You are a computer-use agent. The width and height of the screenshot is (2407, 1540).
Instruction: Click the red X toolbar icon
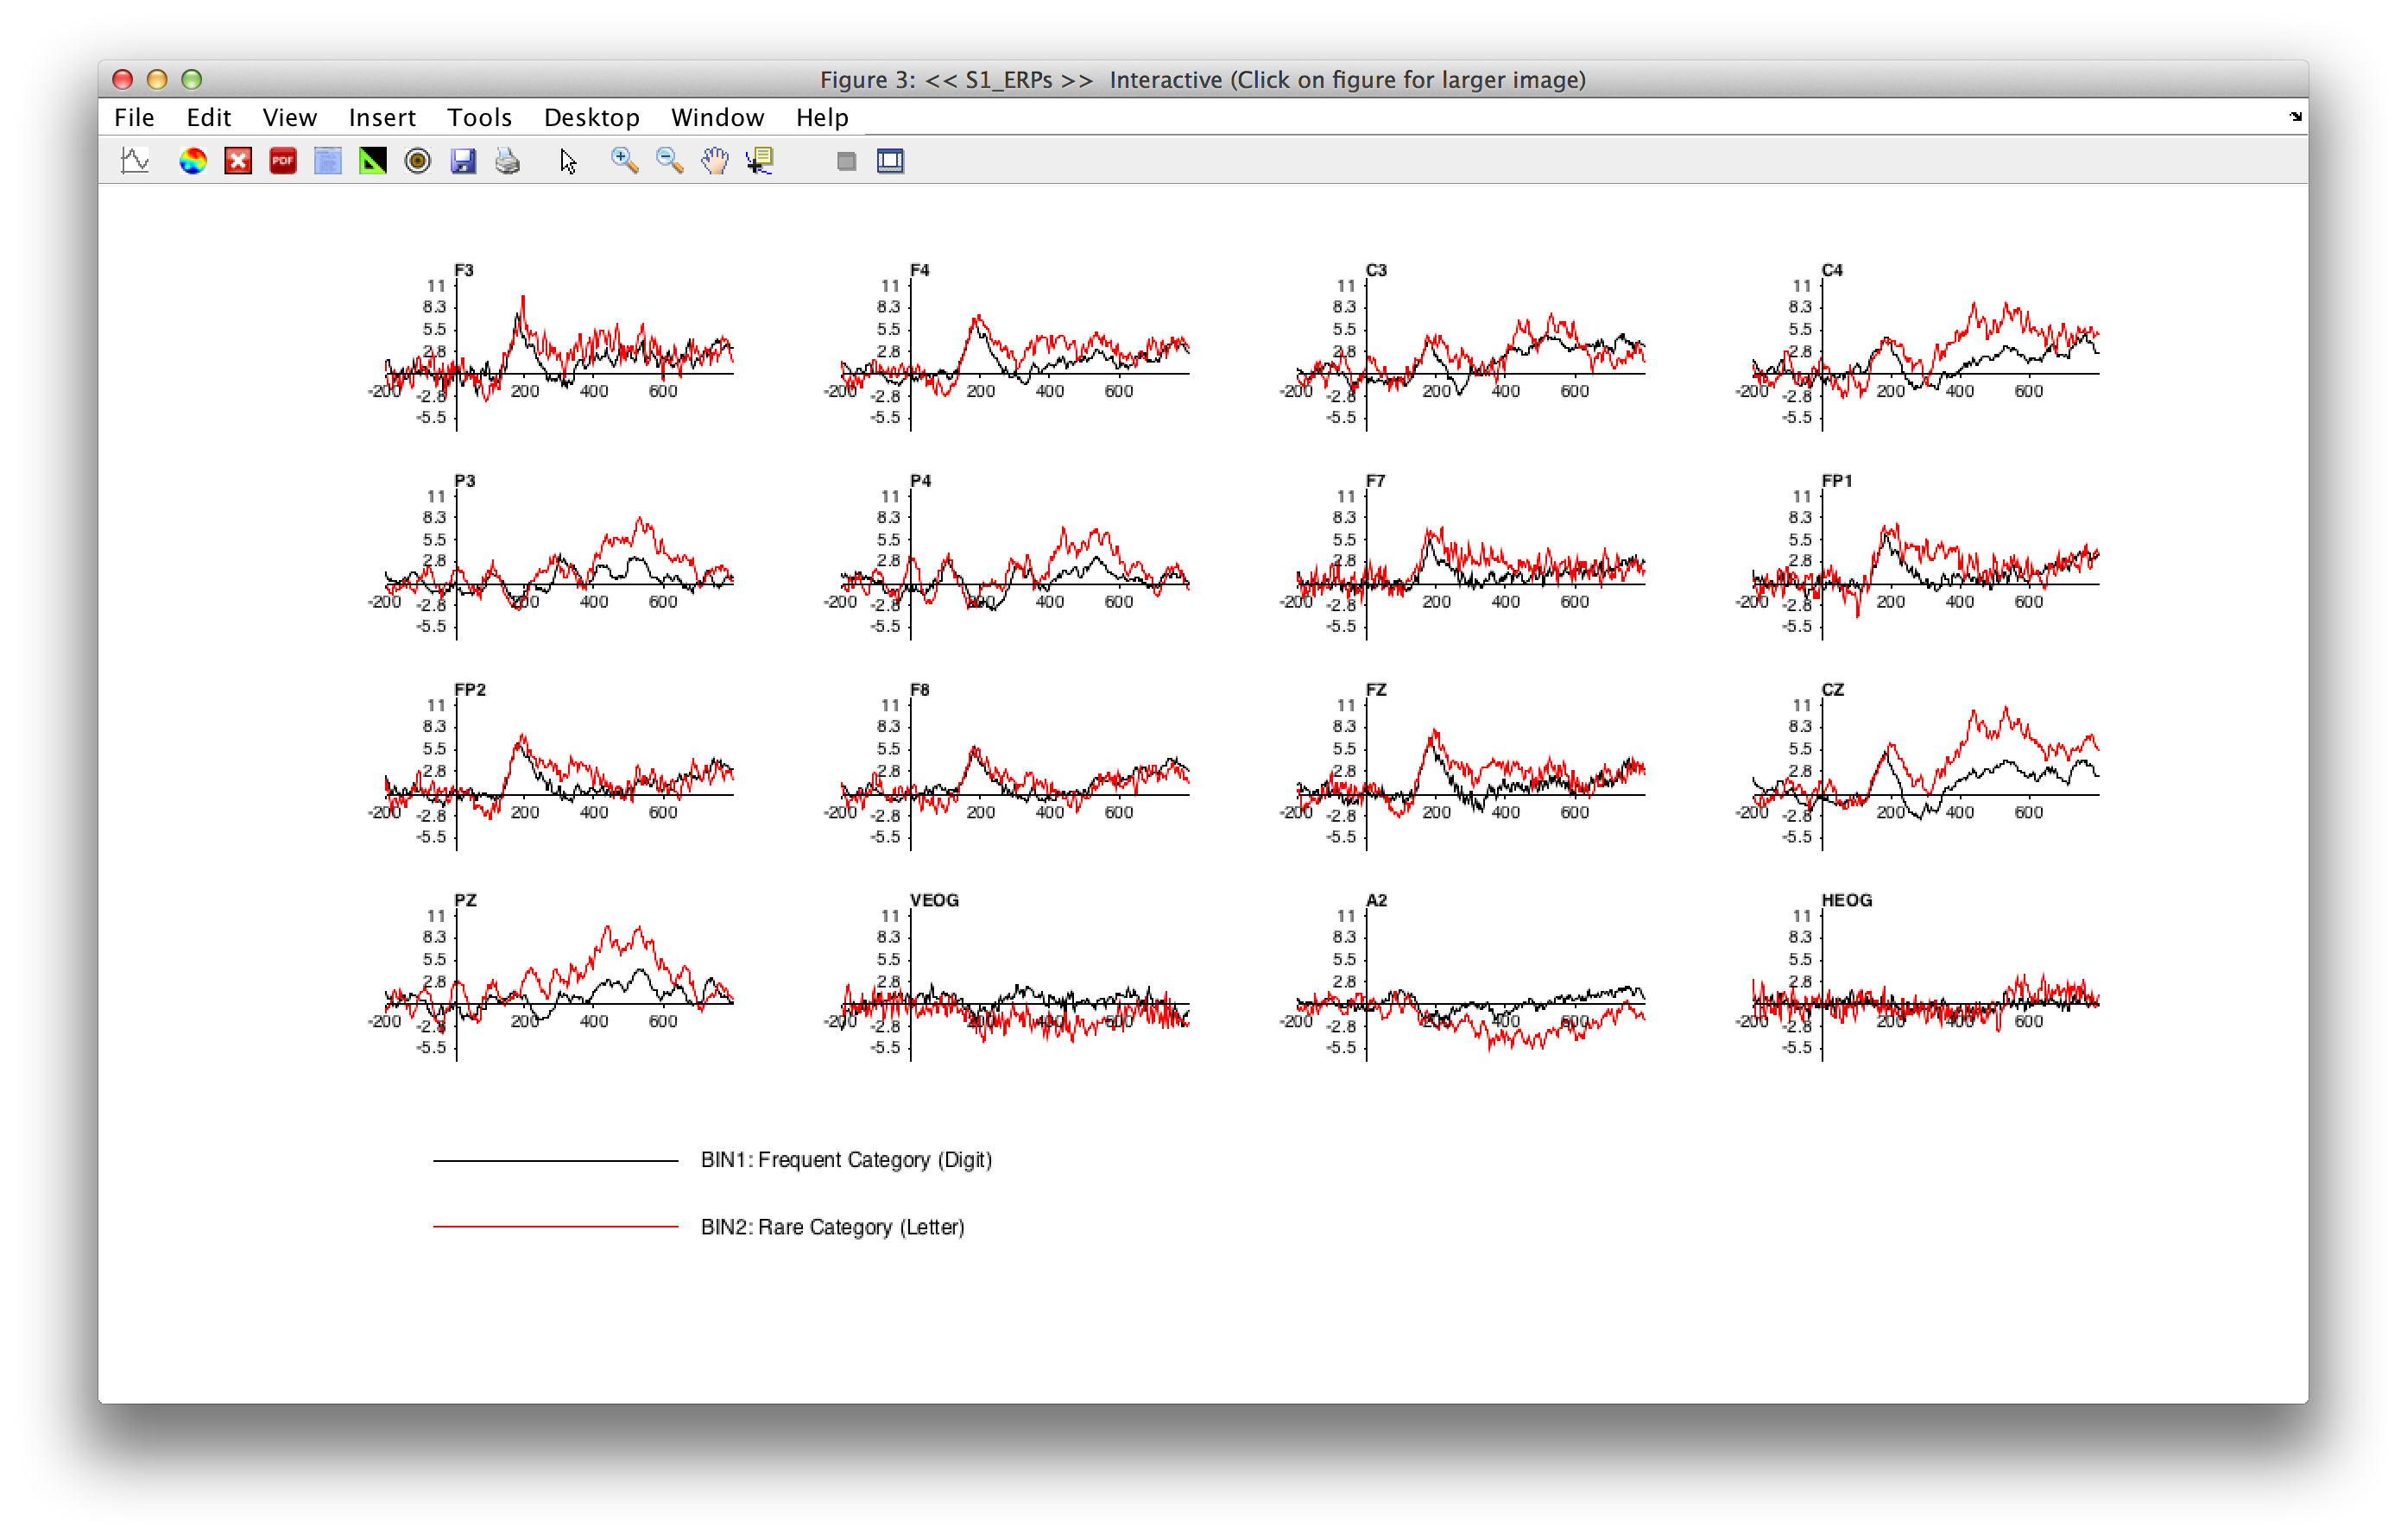(x=238, y=161)
